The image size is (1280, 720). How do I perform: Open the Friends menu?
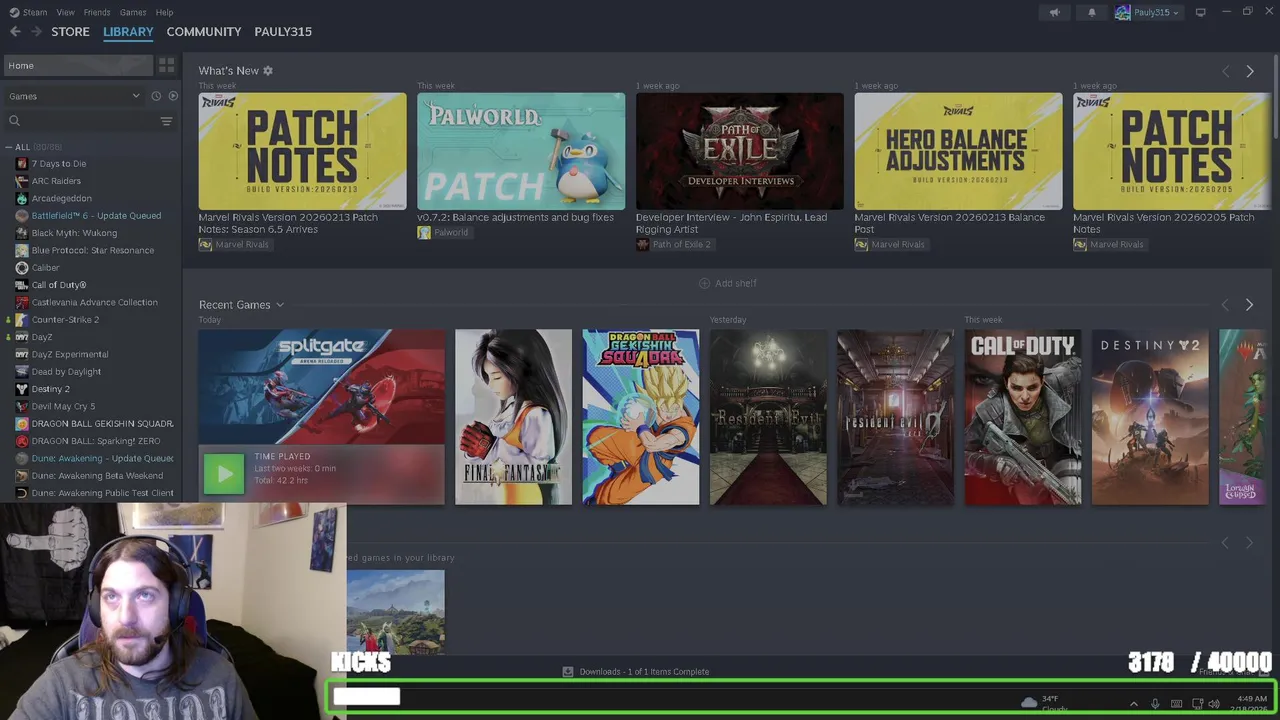click(97, 12)
